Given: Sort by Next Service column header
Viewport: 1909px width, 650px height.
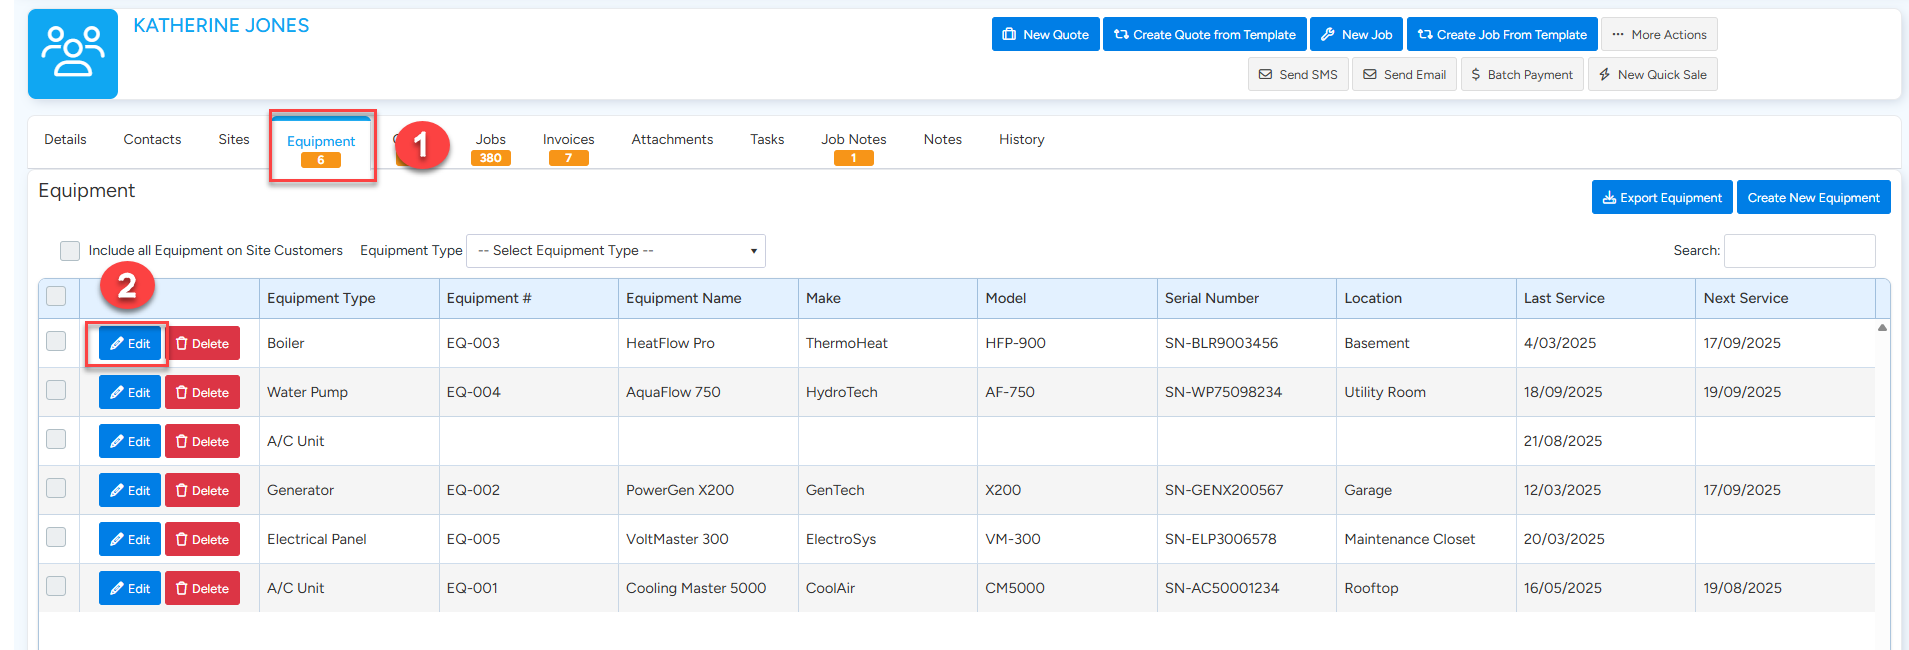Looking at the screenshot, I should (1745, 298).
